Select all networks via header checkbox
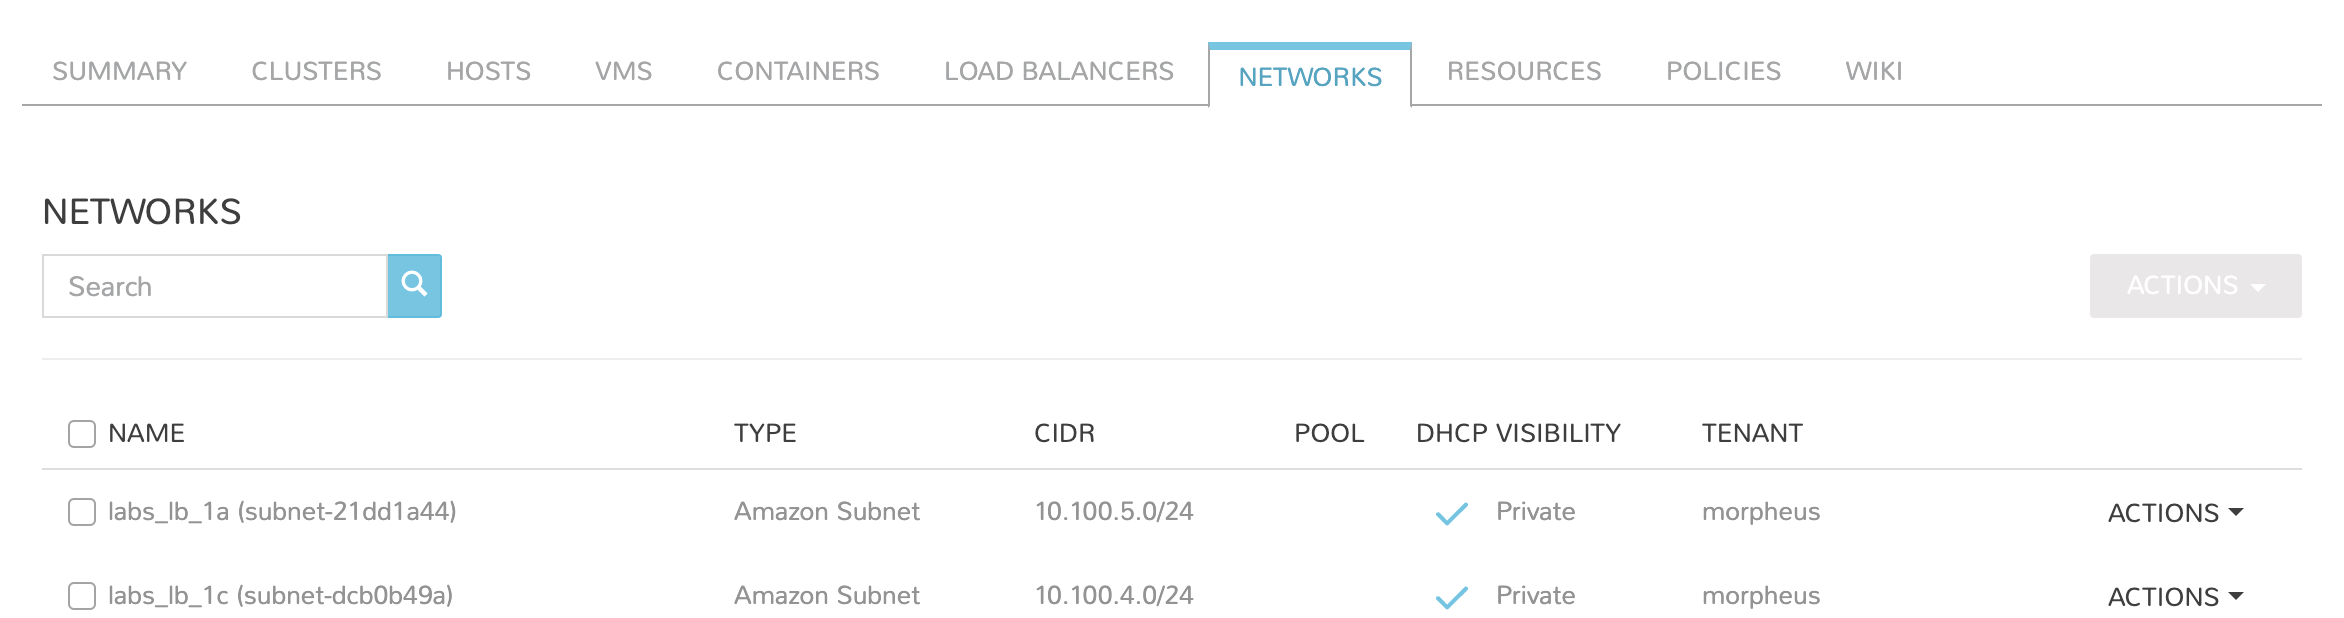 tap(80, 432)
